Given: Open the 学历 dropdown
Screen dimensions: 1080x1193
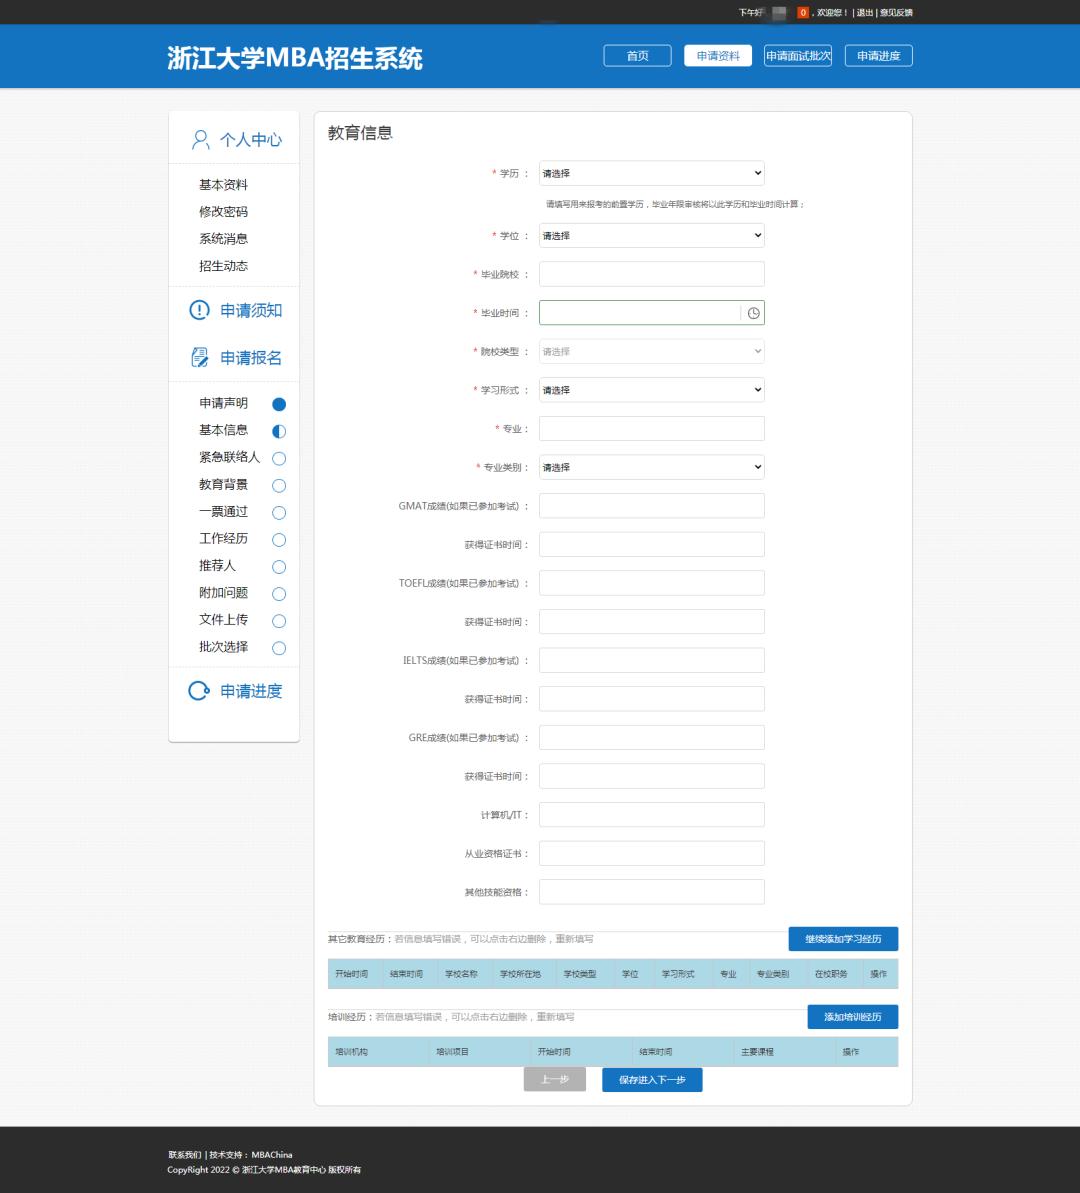Looking at the screenshot, I should point(651,173).
